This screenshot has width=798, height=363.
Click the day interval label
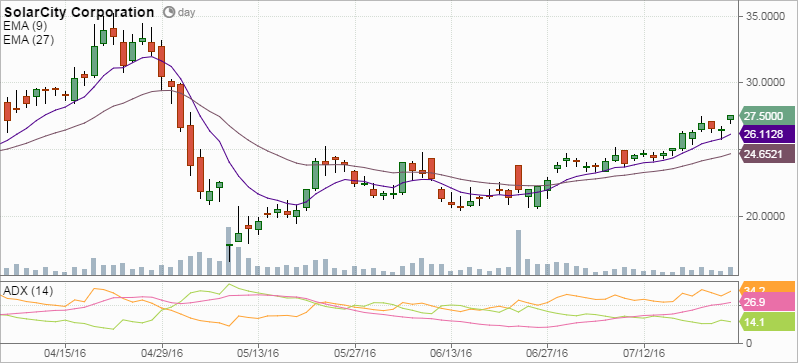click(x=186, y=13)
